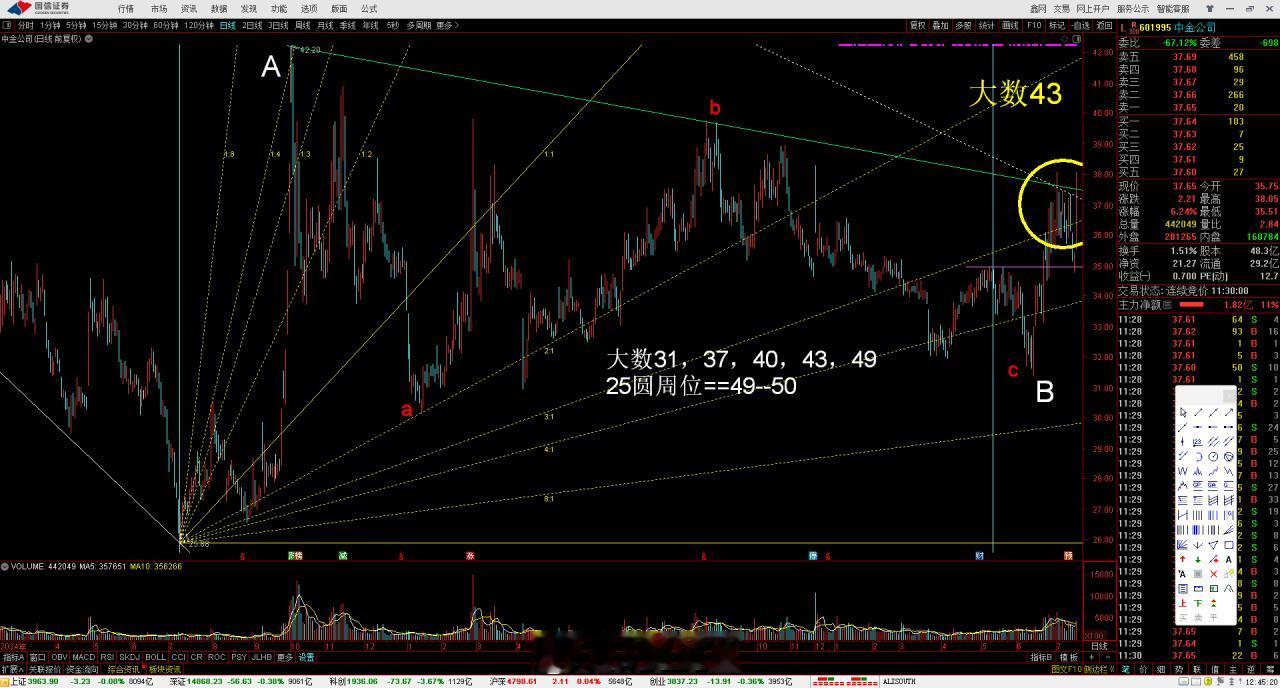Switch to 5分钟 period

[x=76, y=25]
